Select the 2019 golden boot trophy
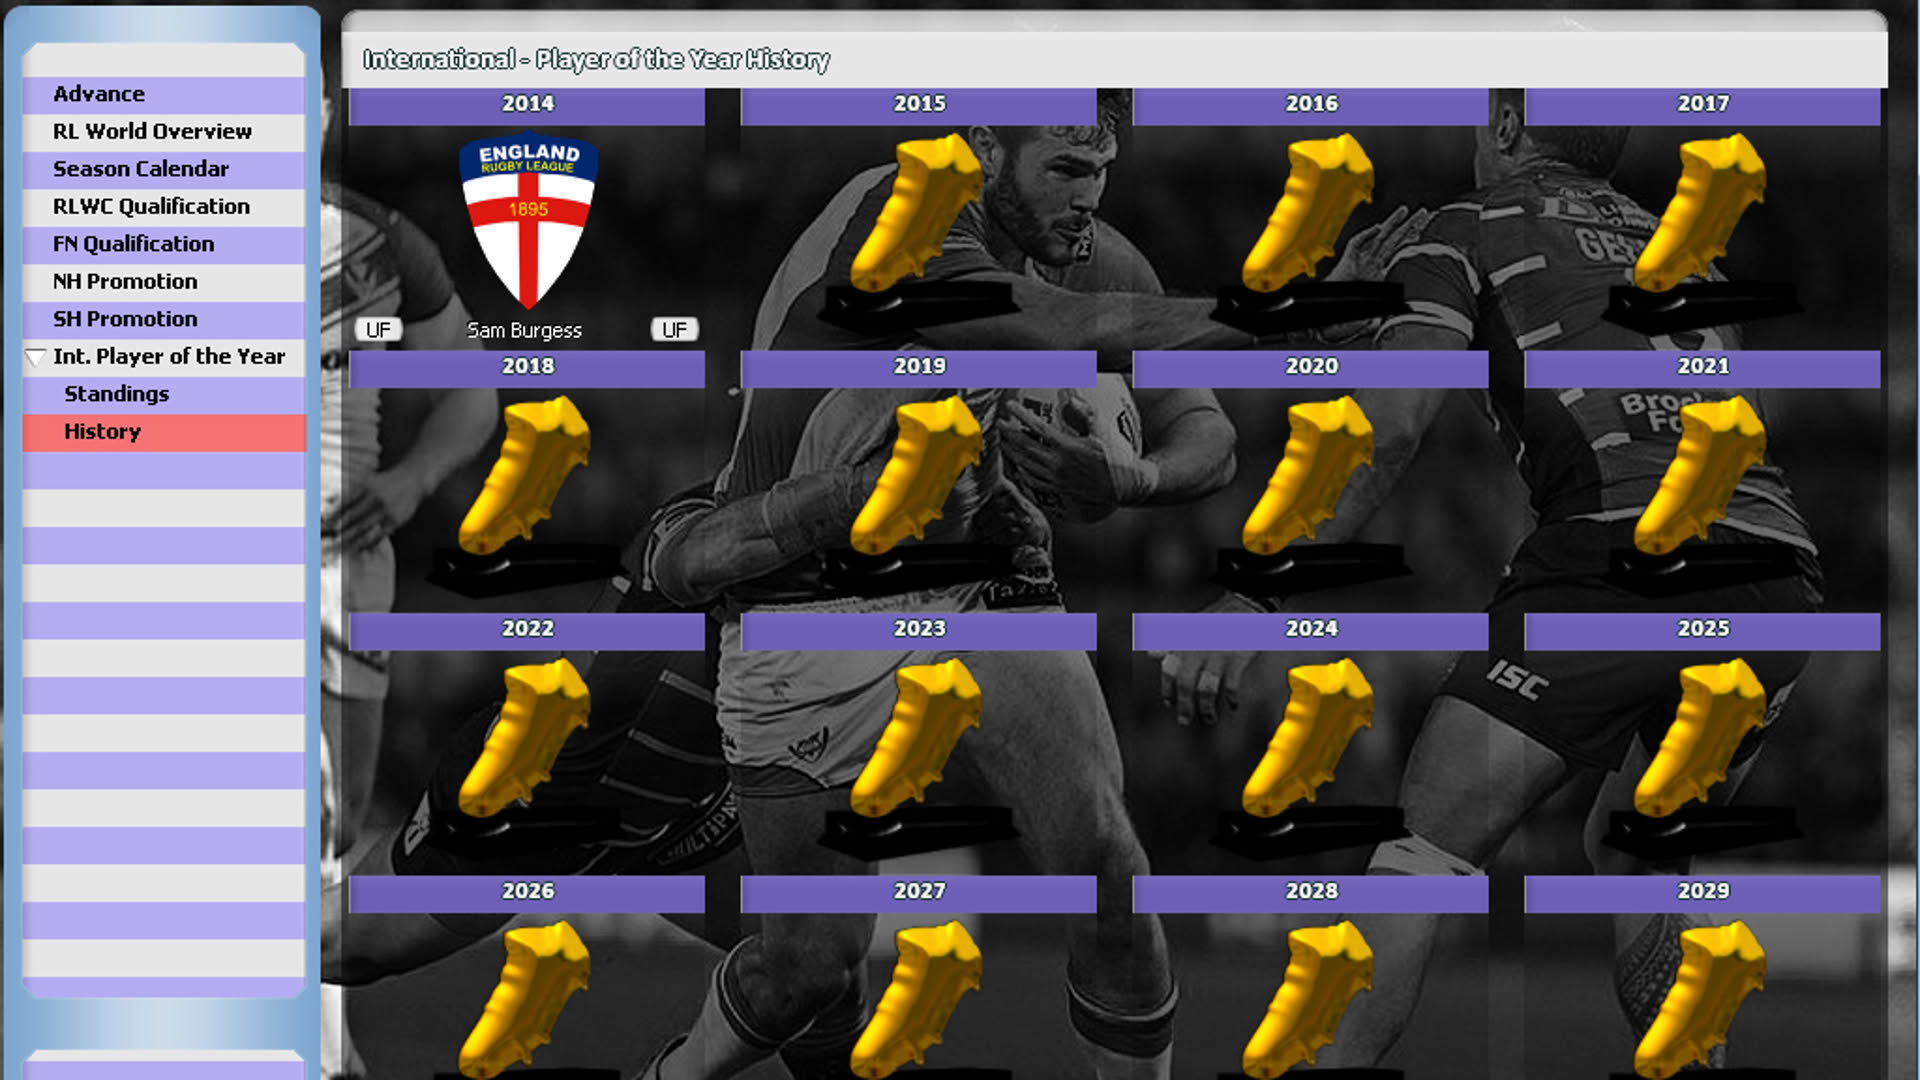The height and width of the screenshot is (1080, 1920). (x=919, y=495)
